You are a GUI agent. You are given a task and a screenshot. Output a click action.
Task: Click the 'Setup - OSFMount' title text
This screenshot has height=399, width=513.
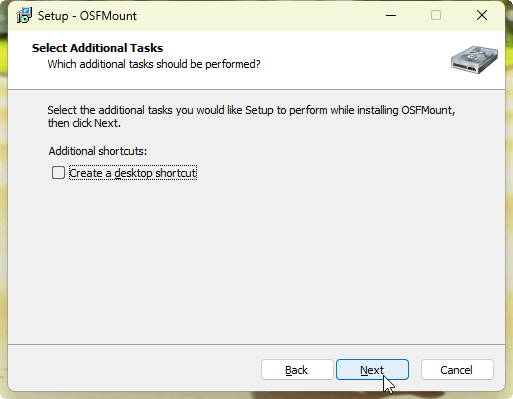pos(87,16)
